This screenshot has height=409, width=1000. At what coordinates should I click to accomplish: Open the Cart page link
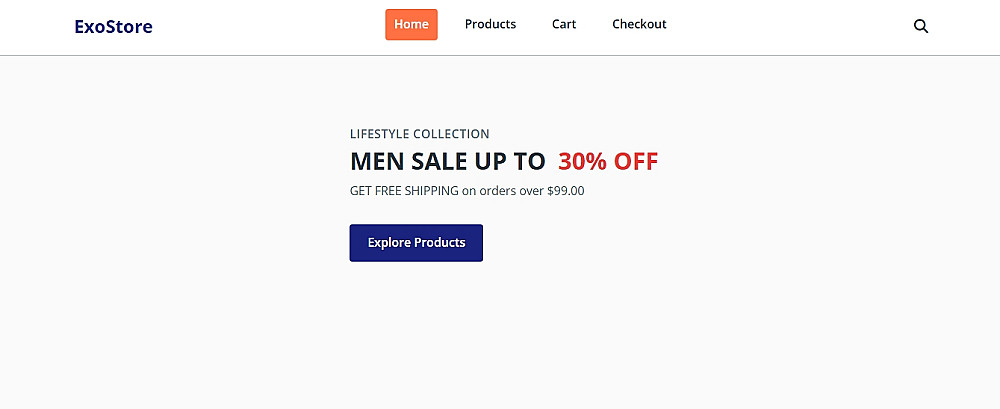pyautogui.click(x=564, y=24)
